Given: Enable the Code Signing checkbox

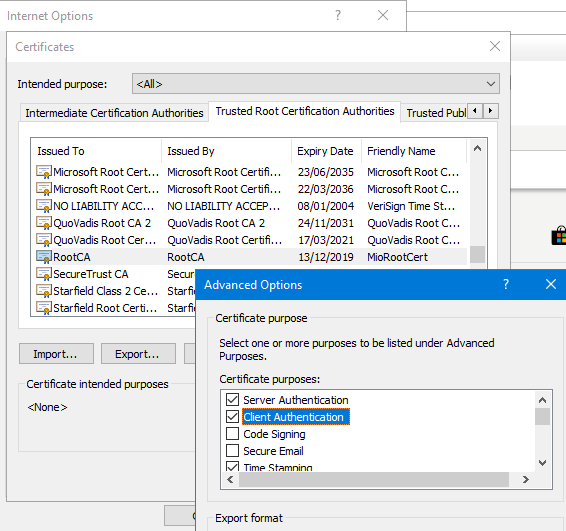Looking at the screenshot, I should point(232,434).
